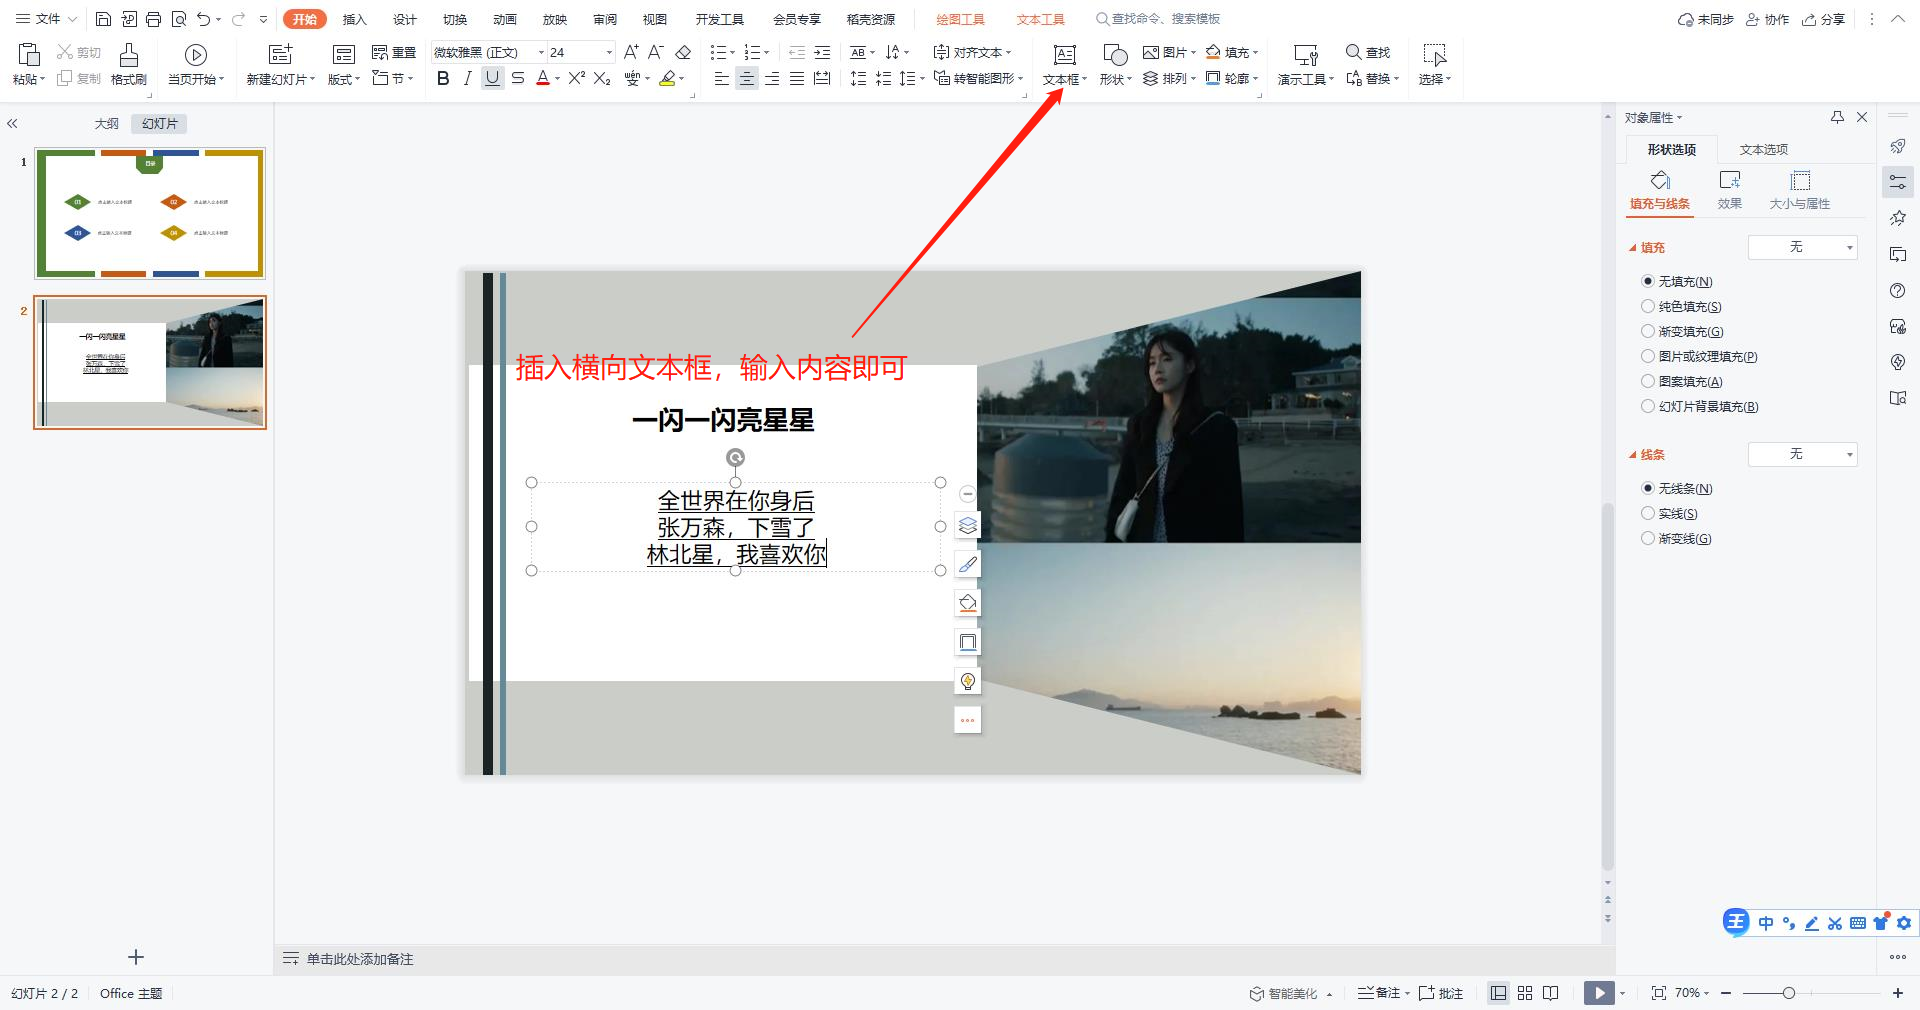This screenshot has width=1920, height=1010.
Task: Switch to slide sorter view in status bar
Action: pos(1525,993)
